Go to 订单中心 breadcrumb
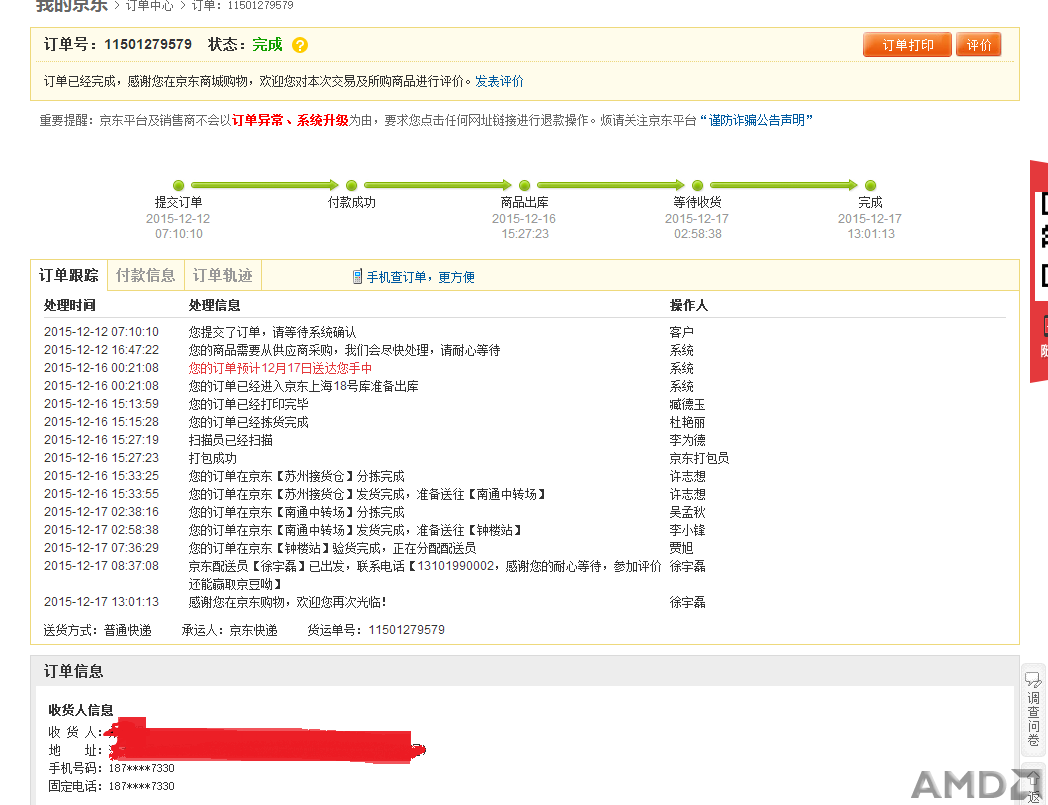 pyautogui.click(x=149, y=5)
